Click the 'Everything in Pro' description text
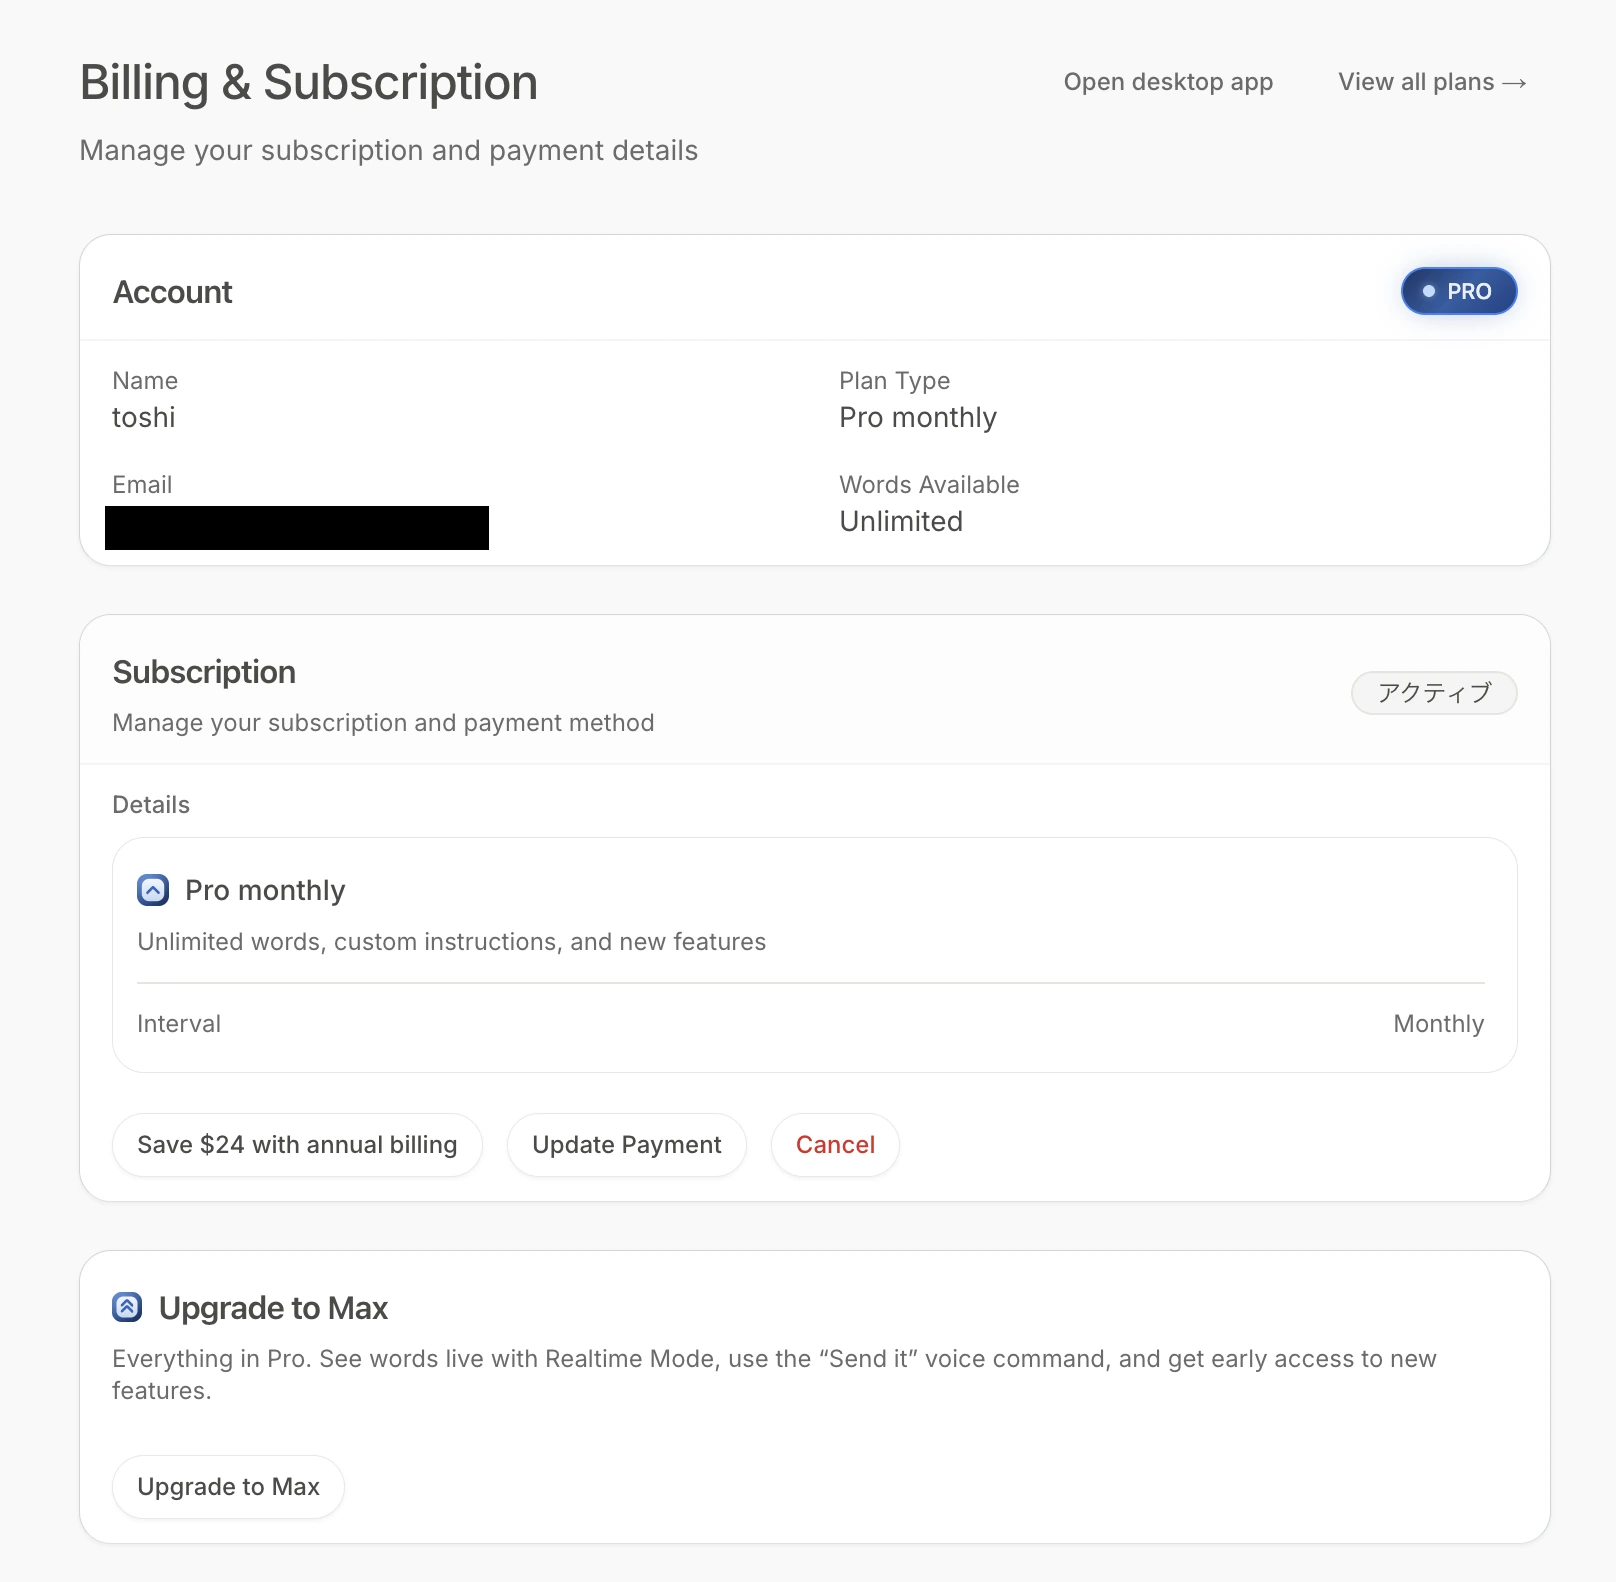The width and height of the screenshot is (1616, 1582). (x=774, y=1374)
